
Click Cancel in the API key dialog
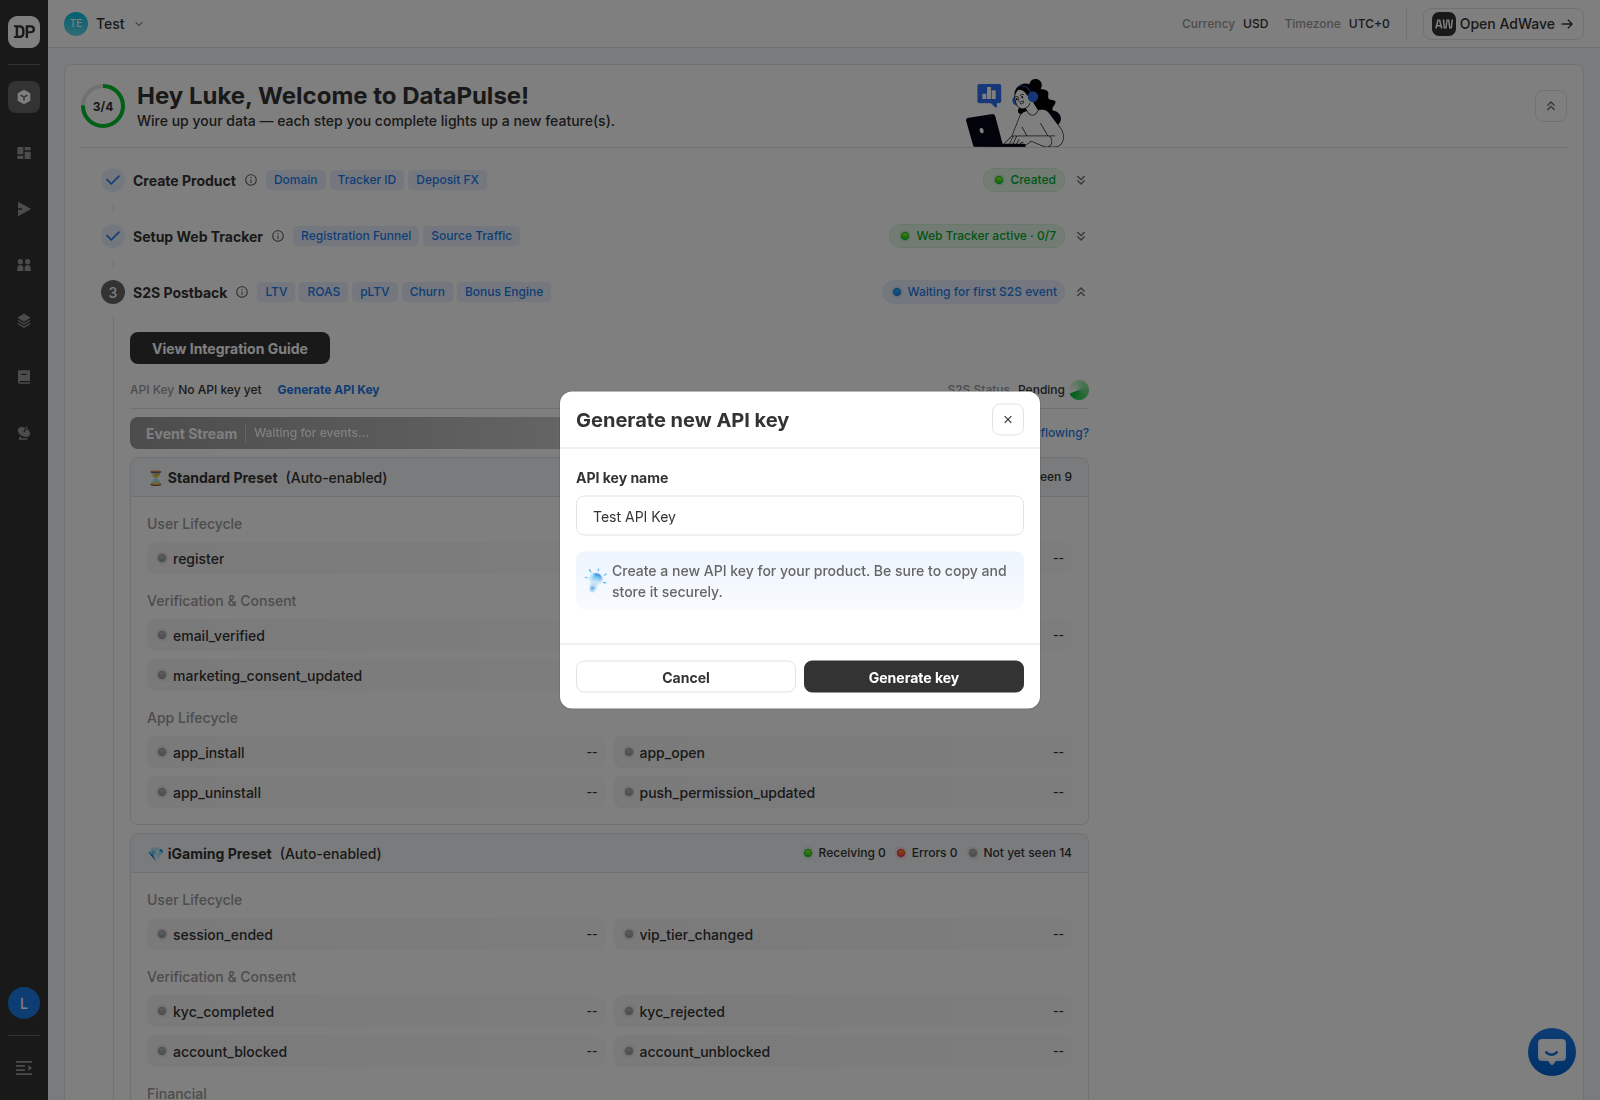686,677
